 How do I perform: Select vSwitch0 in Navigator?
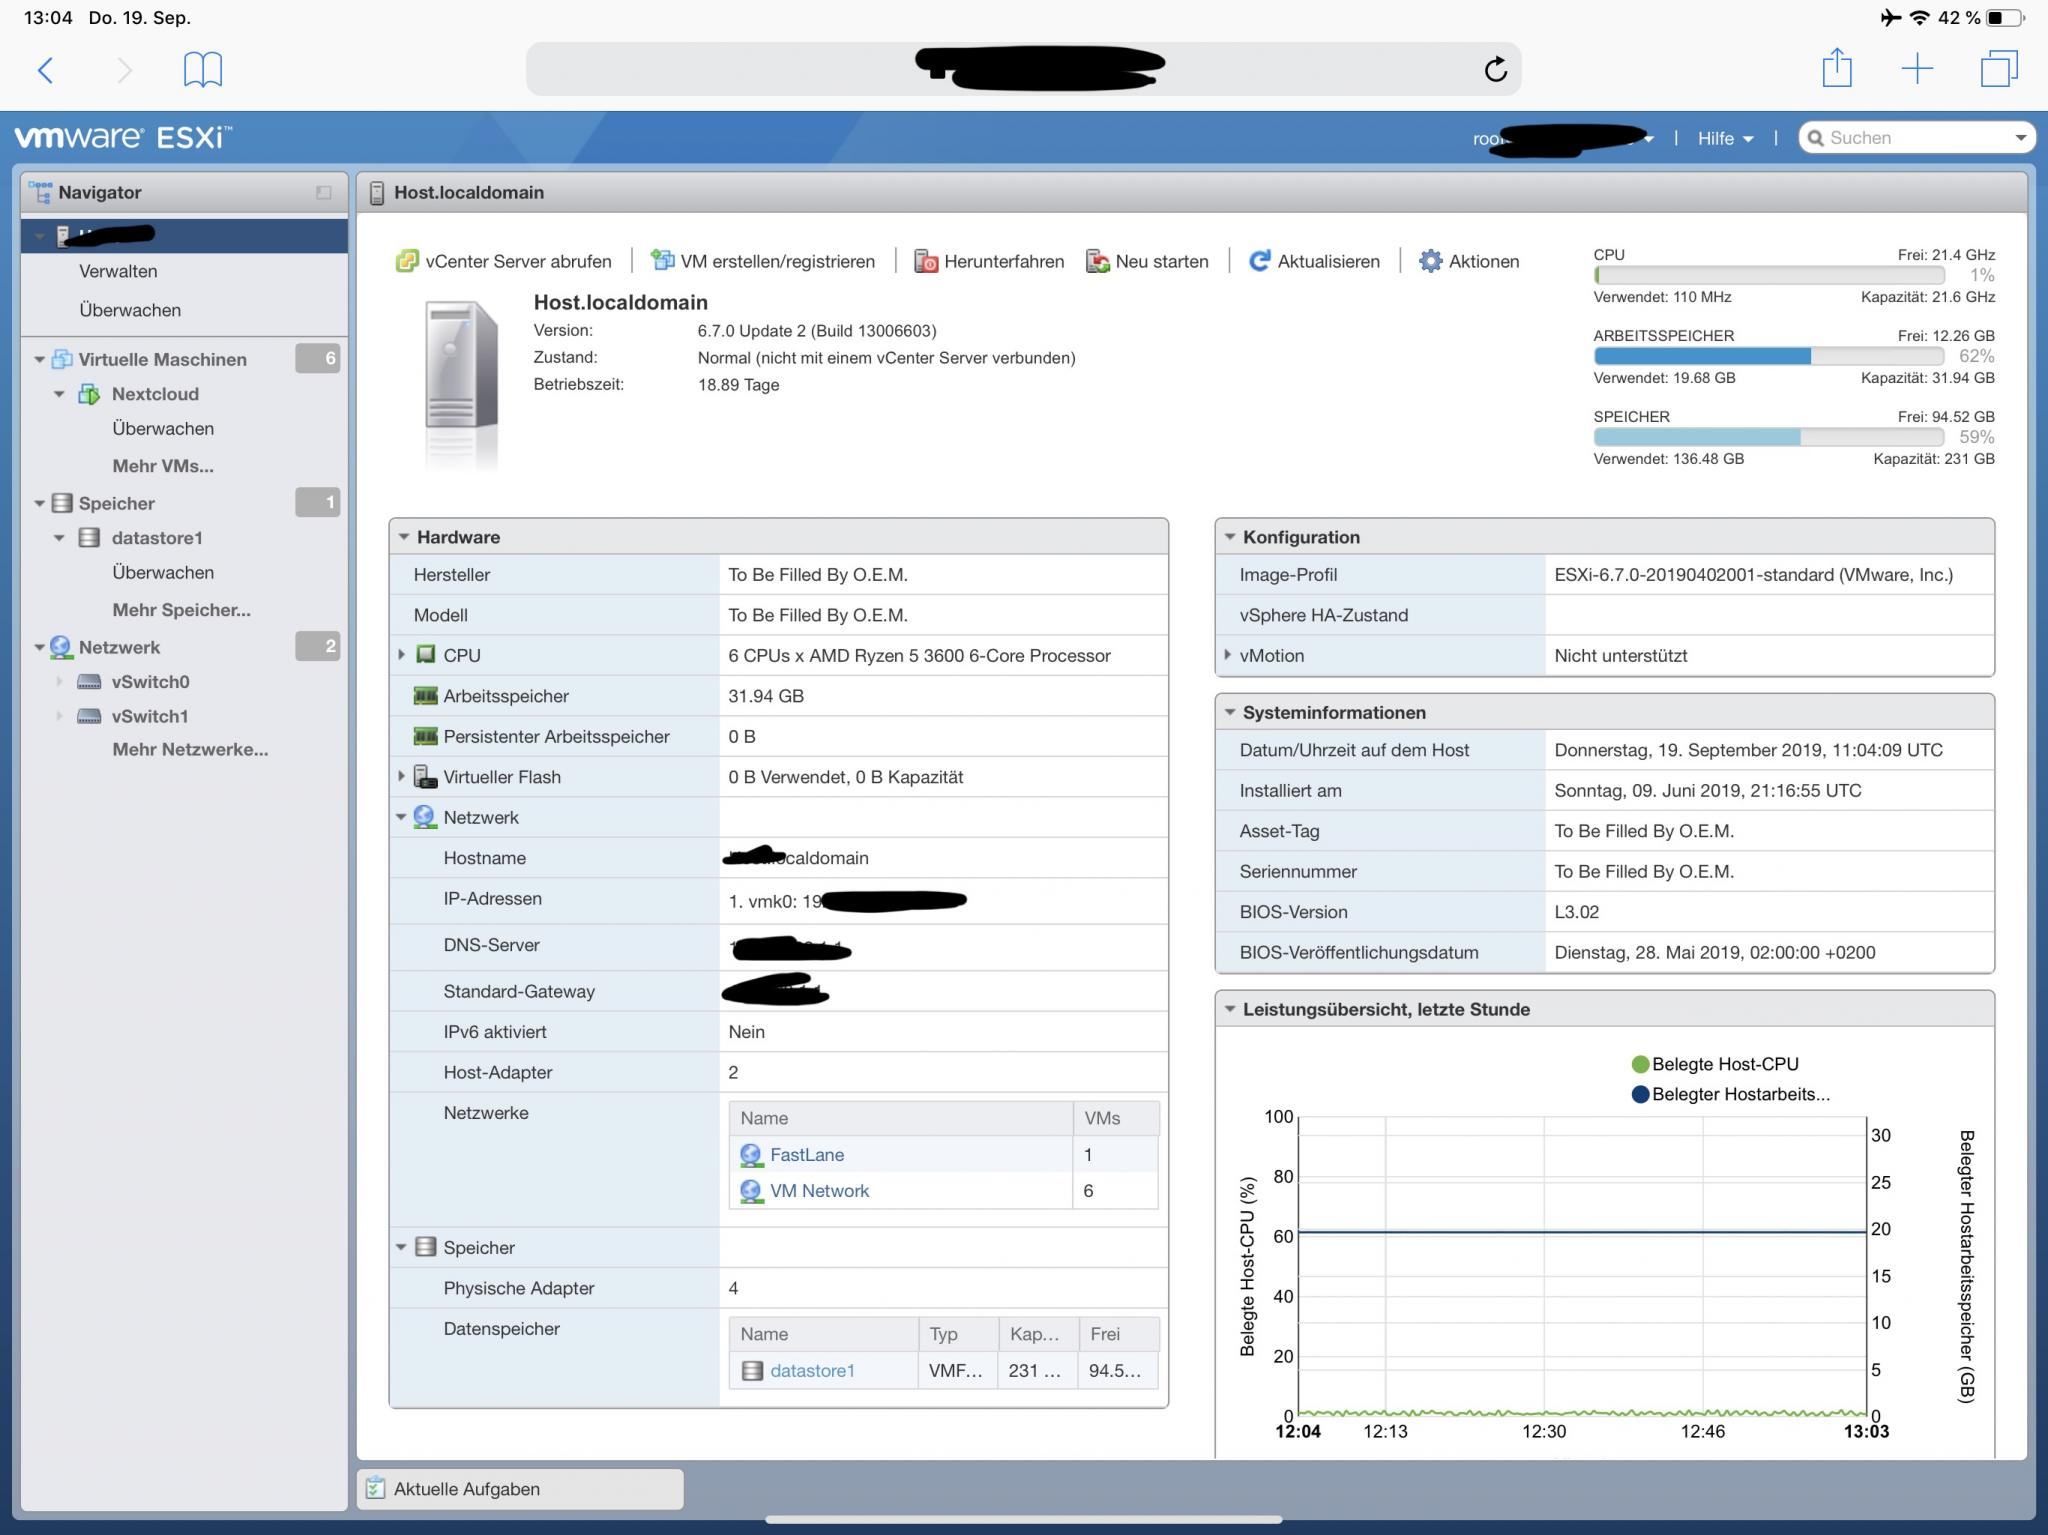point(150,682)
